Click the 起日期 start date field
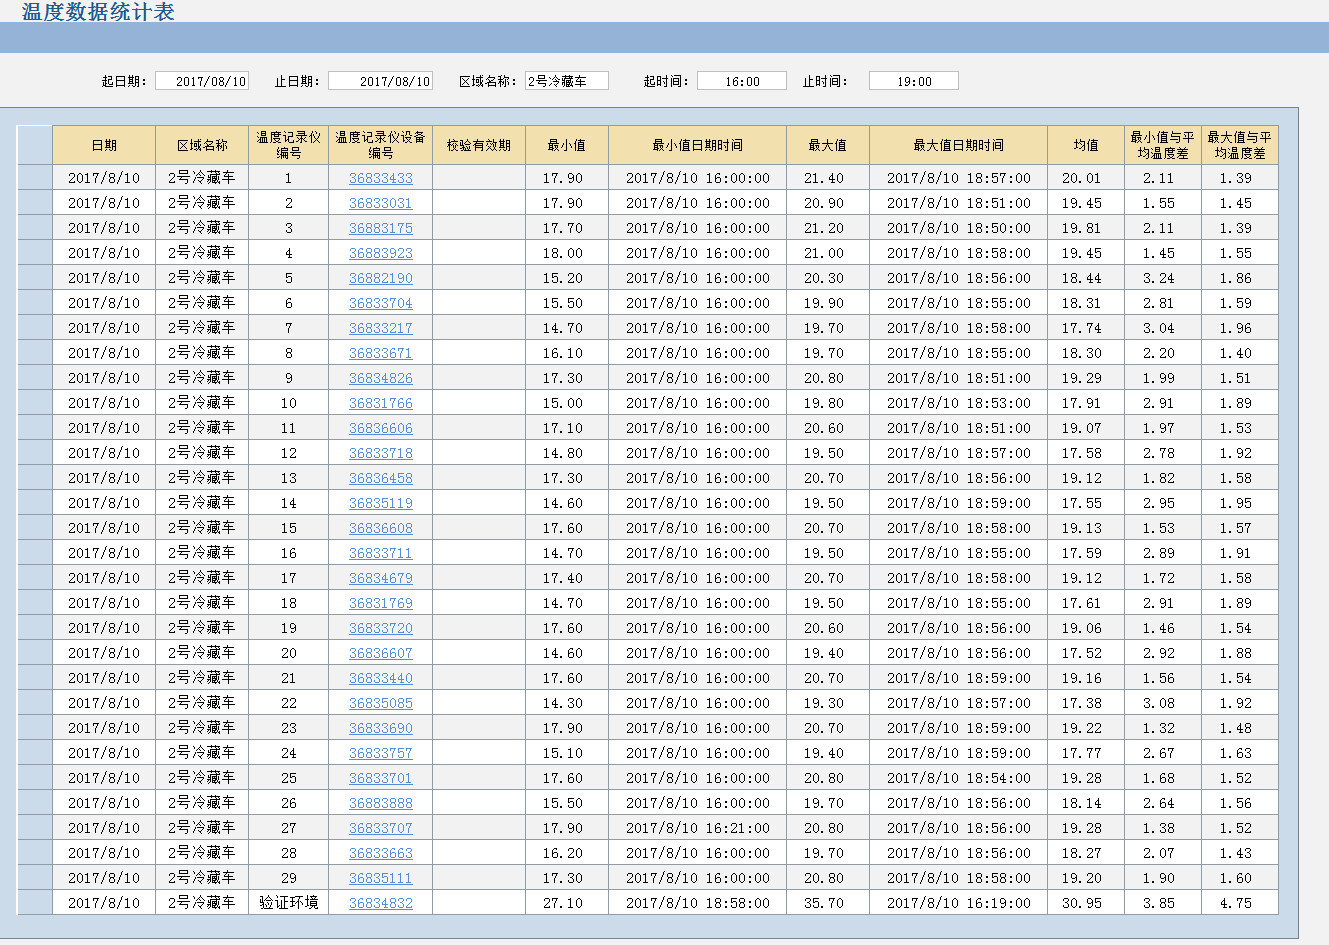Screen dimensions: 1329x945 point(202,81)
